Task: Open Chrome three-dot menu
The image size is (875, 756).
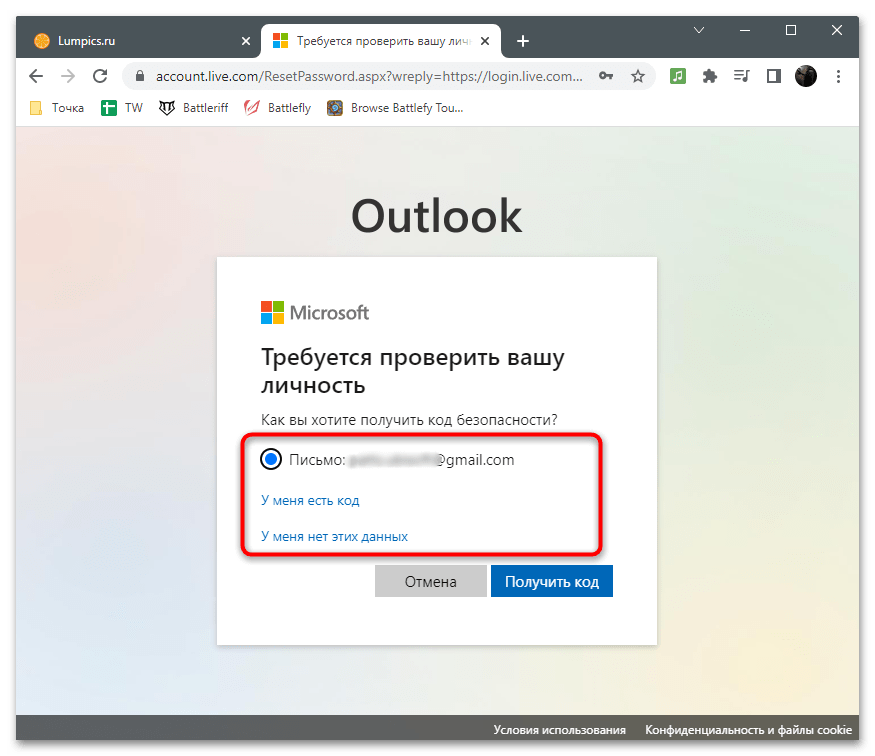Action: click(838, 76)
